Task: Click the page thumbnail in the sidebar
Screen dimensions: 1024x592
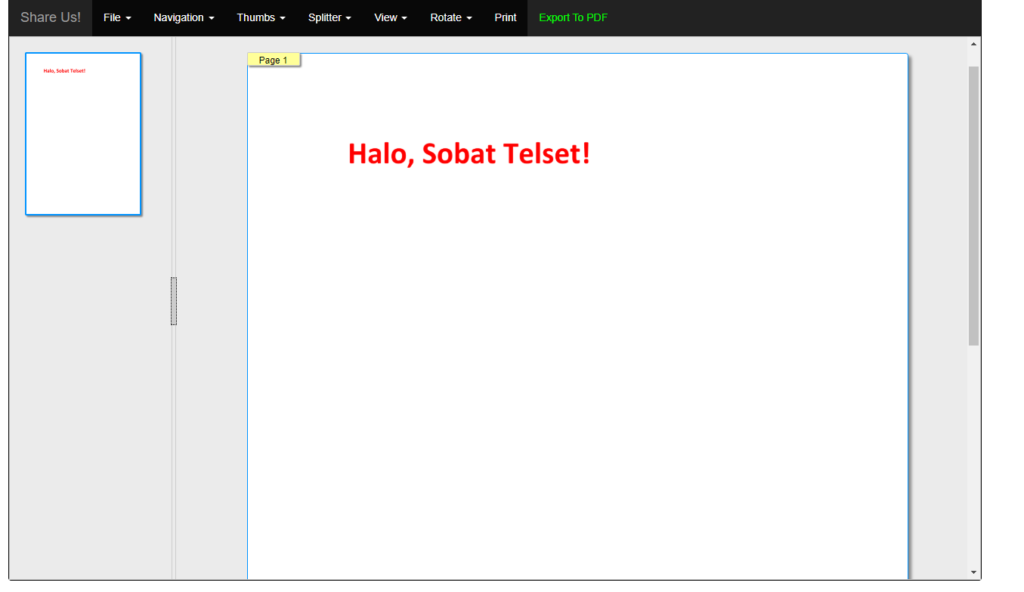Action: click(x=83, y=134)
